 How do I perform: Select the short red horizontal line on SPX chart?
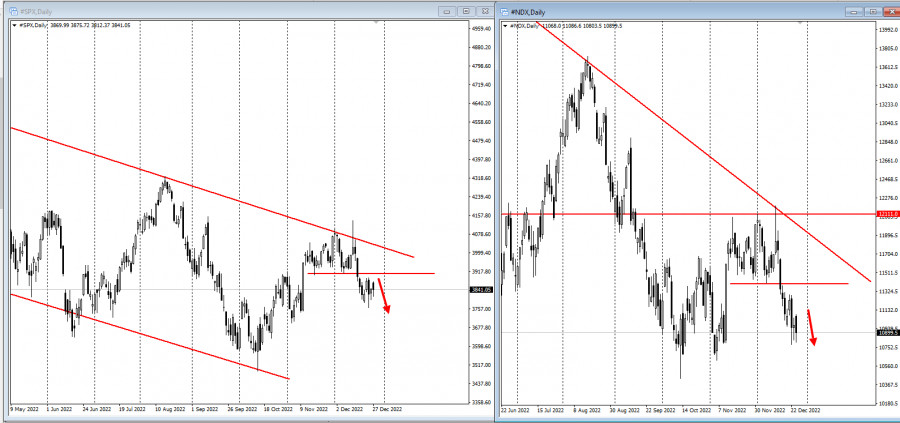[x=371, y=274]
